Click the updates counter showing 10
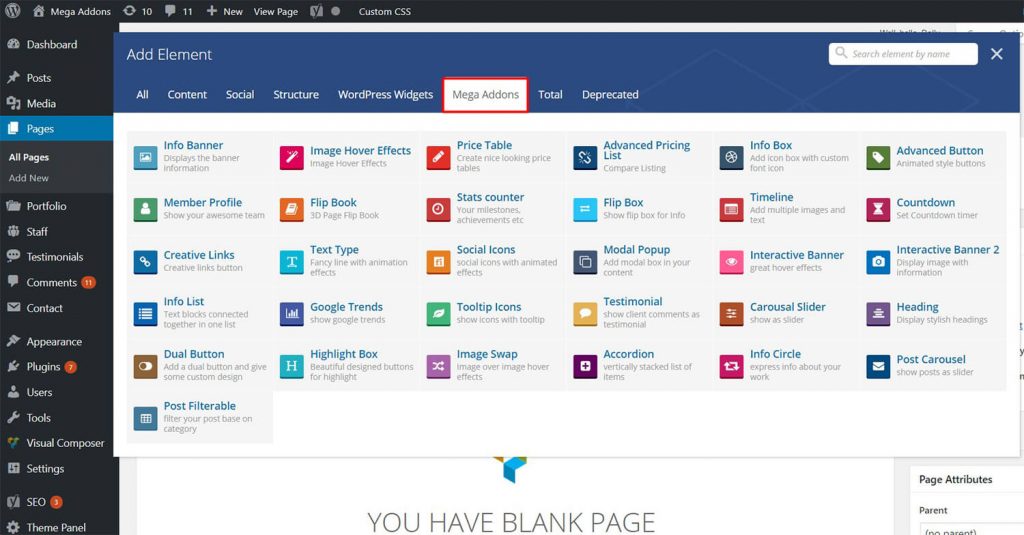1024x535 pixels. pos(138,11)
